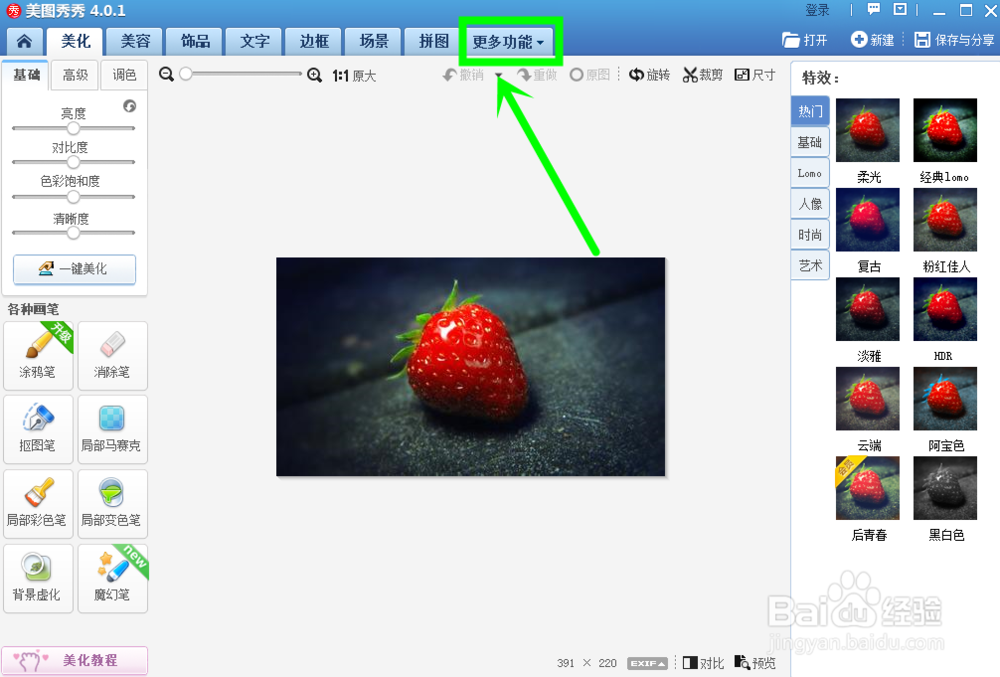1000x677 pixels.
Task: Click the 旋转 rotate tool
Action: coord(649,75)
